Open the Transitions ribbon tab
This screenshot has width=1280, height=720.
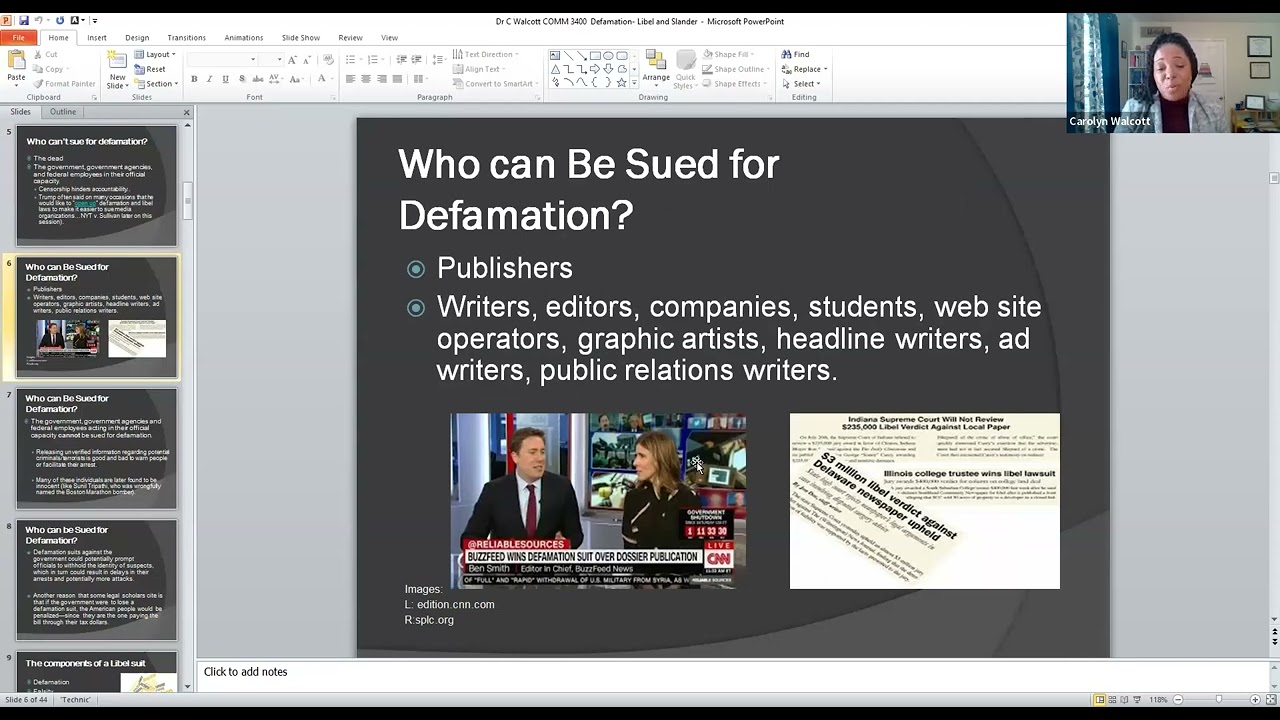[x=186, y=38]
